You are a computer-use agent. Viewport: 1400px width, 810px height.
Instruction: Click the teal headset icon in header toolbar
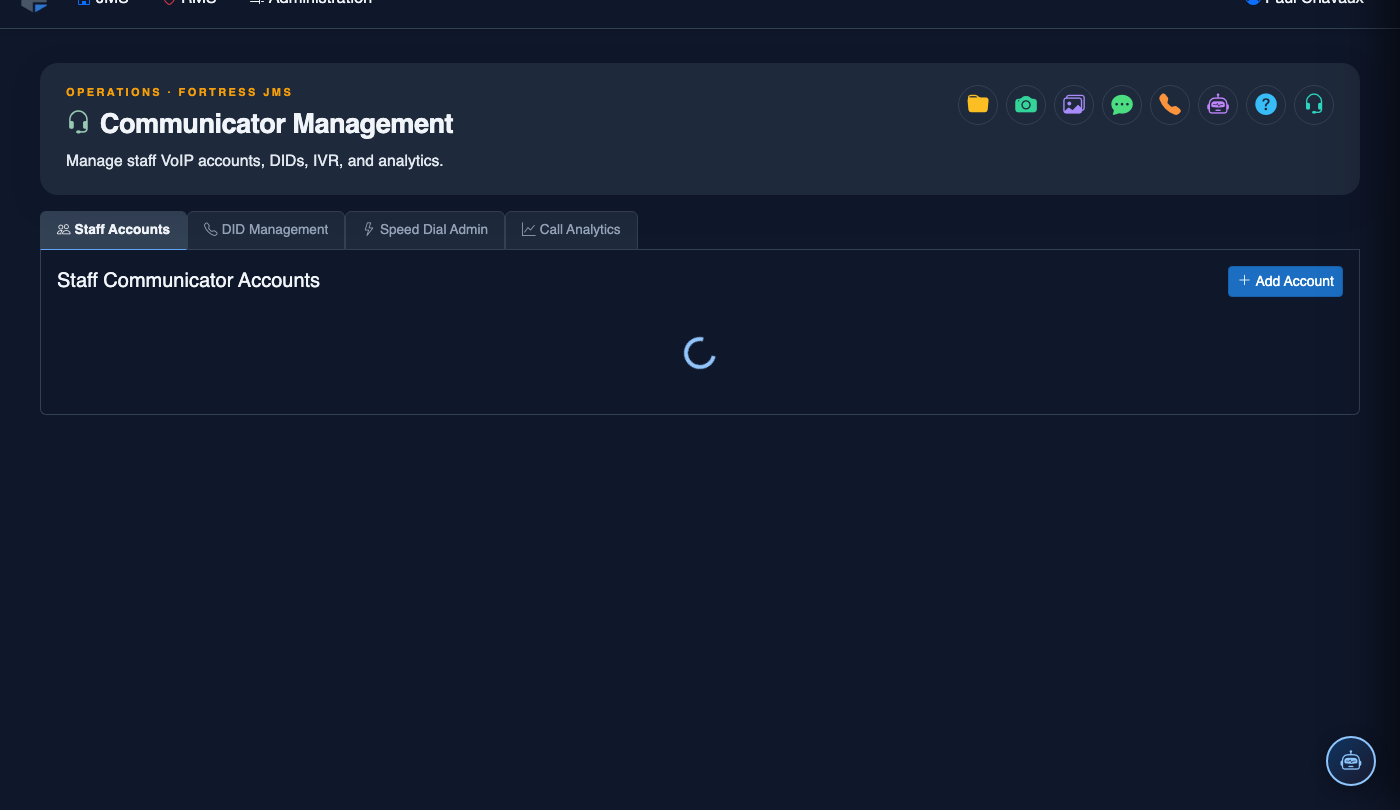point(1314,104)
